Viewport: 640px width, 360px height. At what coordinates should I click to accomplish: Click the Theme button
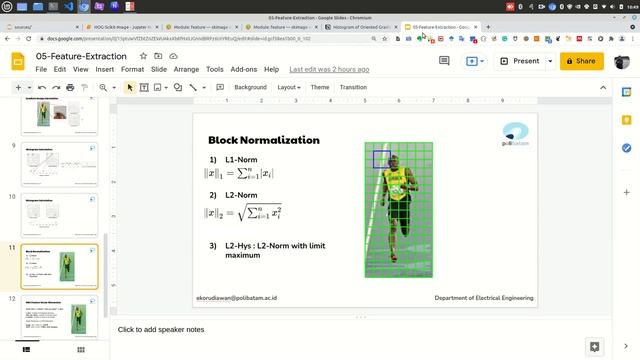[x=320, y=87]
